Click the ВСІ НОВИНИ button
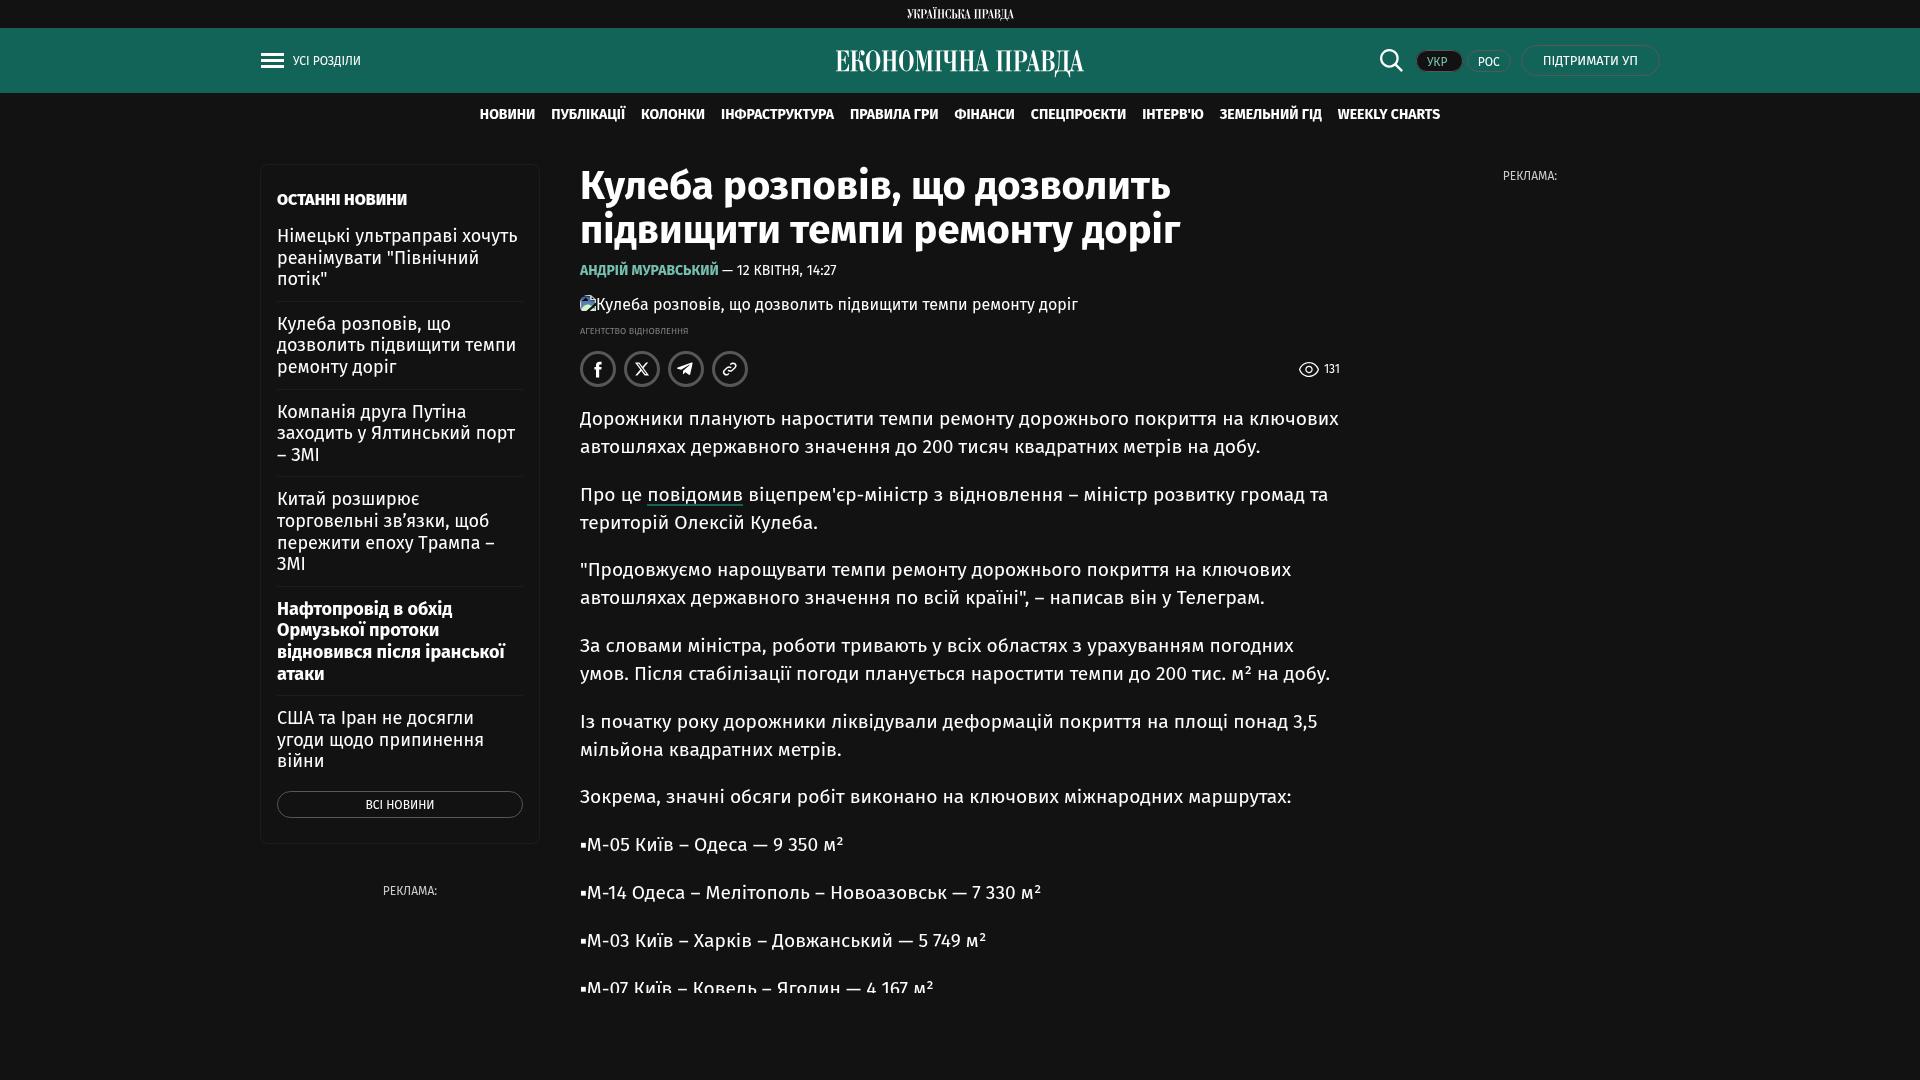 [x=399, y=805]
